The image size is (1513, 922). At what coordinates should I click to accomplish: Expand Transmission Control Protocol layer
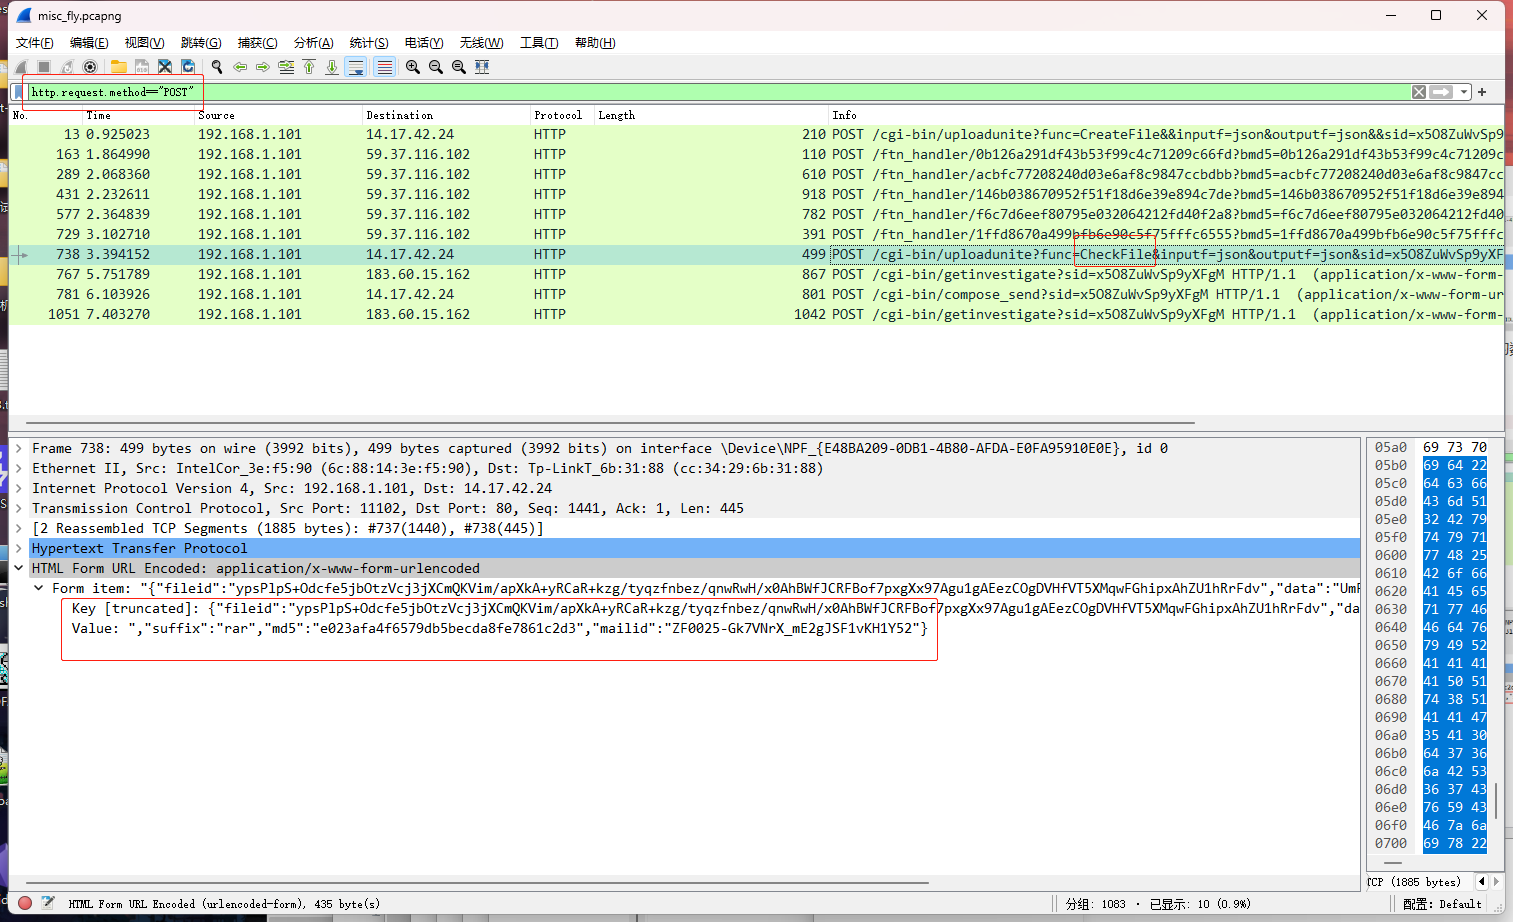click(19, 508)
